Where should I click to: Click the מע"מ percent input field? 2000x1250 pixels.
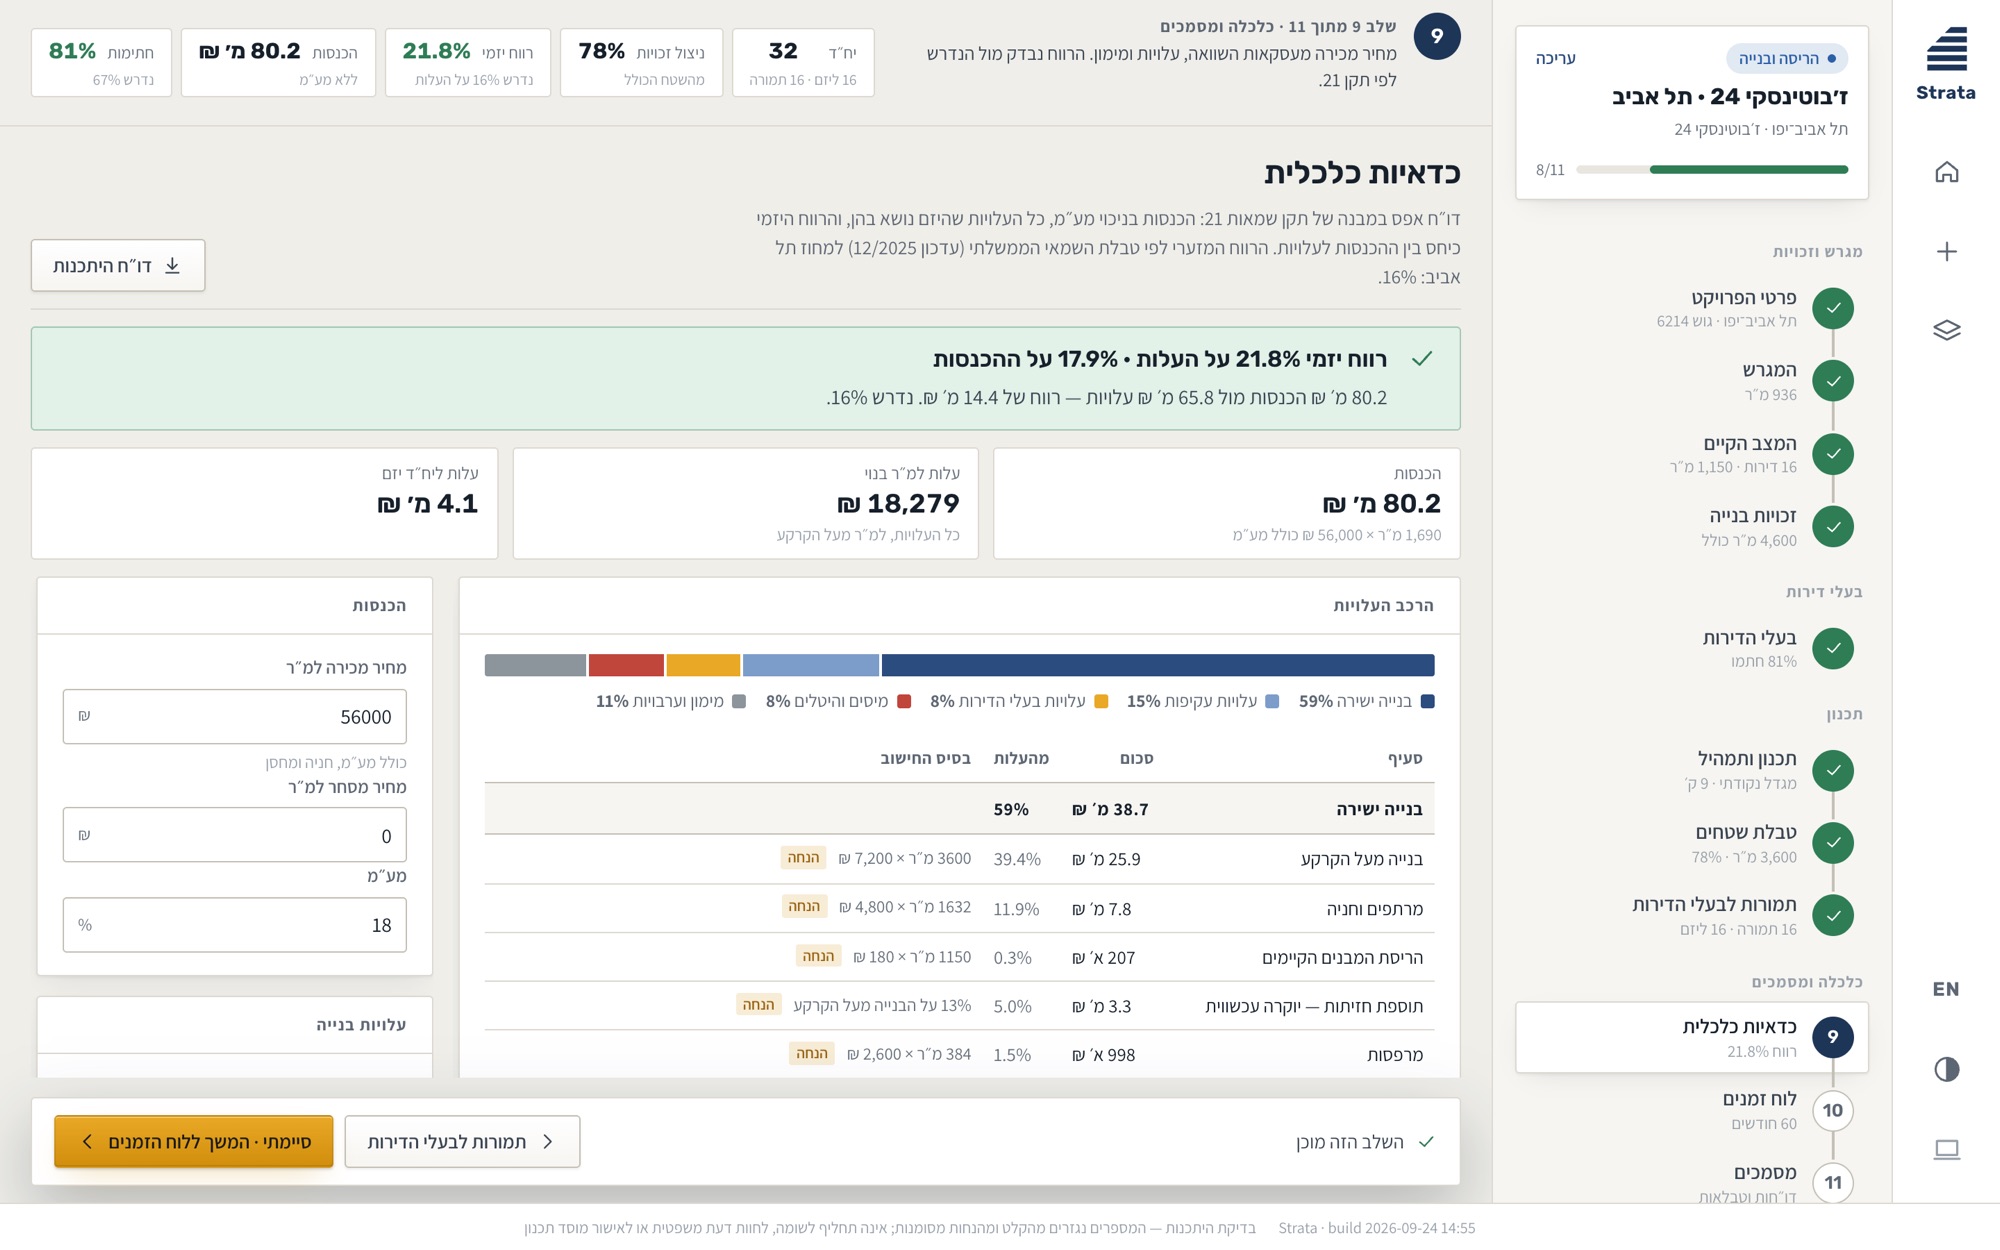click(x=235, y=925)
